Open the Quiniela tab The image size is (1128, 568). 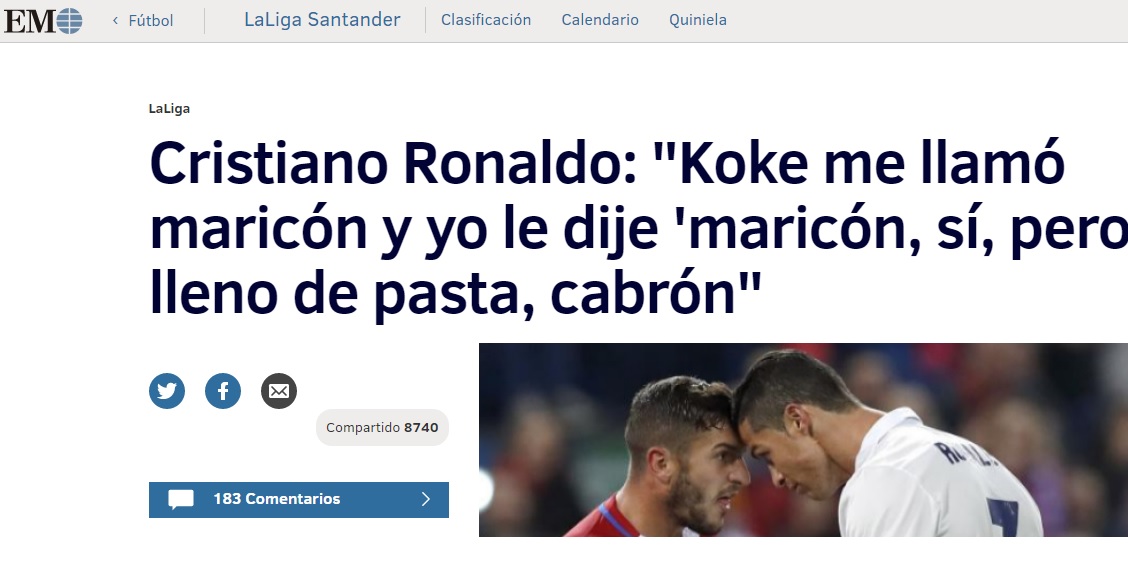[698, 20]
